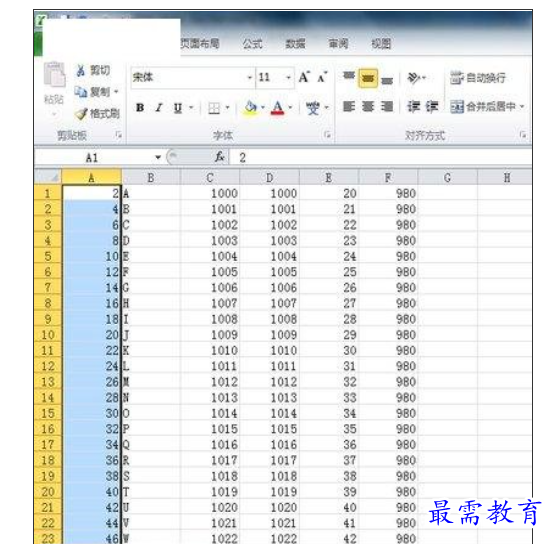Open the fill color dropdown arrow

pyautogui.click(x=262, y=107)
